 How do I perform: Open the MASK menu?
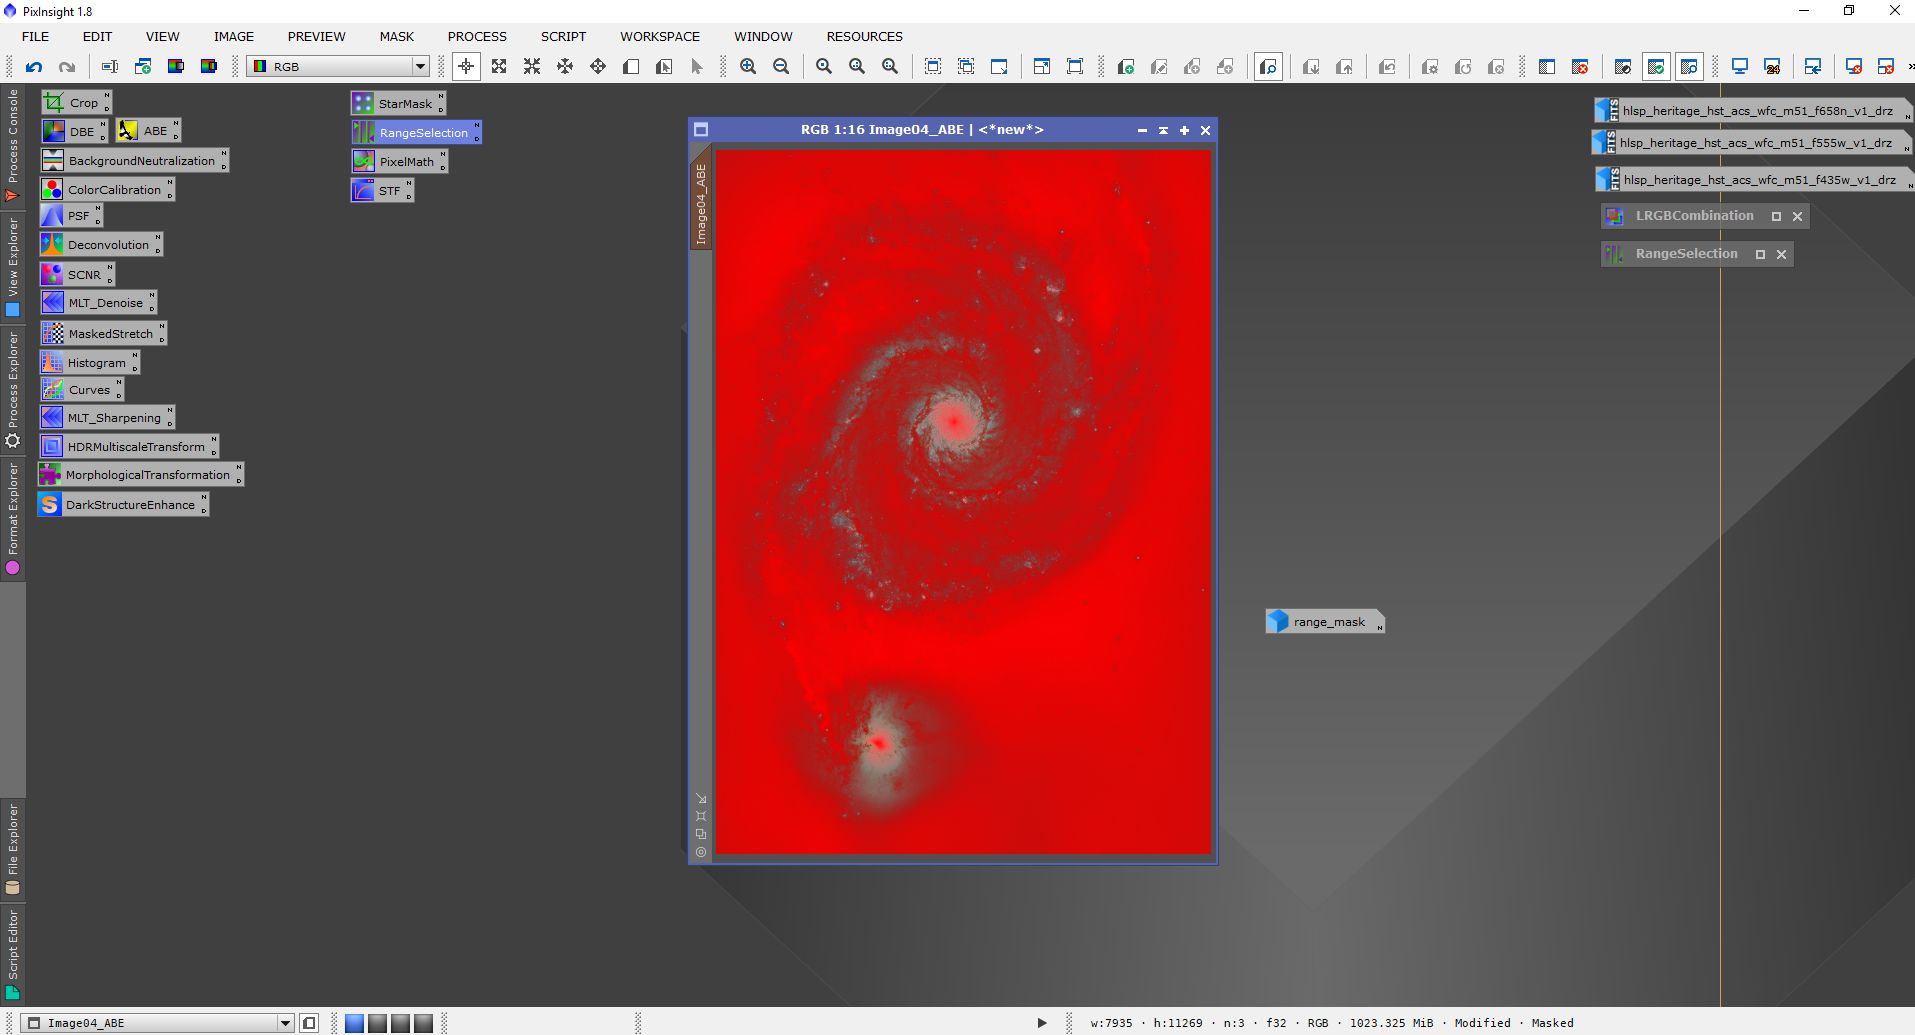pos(396,37)
